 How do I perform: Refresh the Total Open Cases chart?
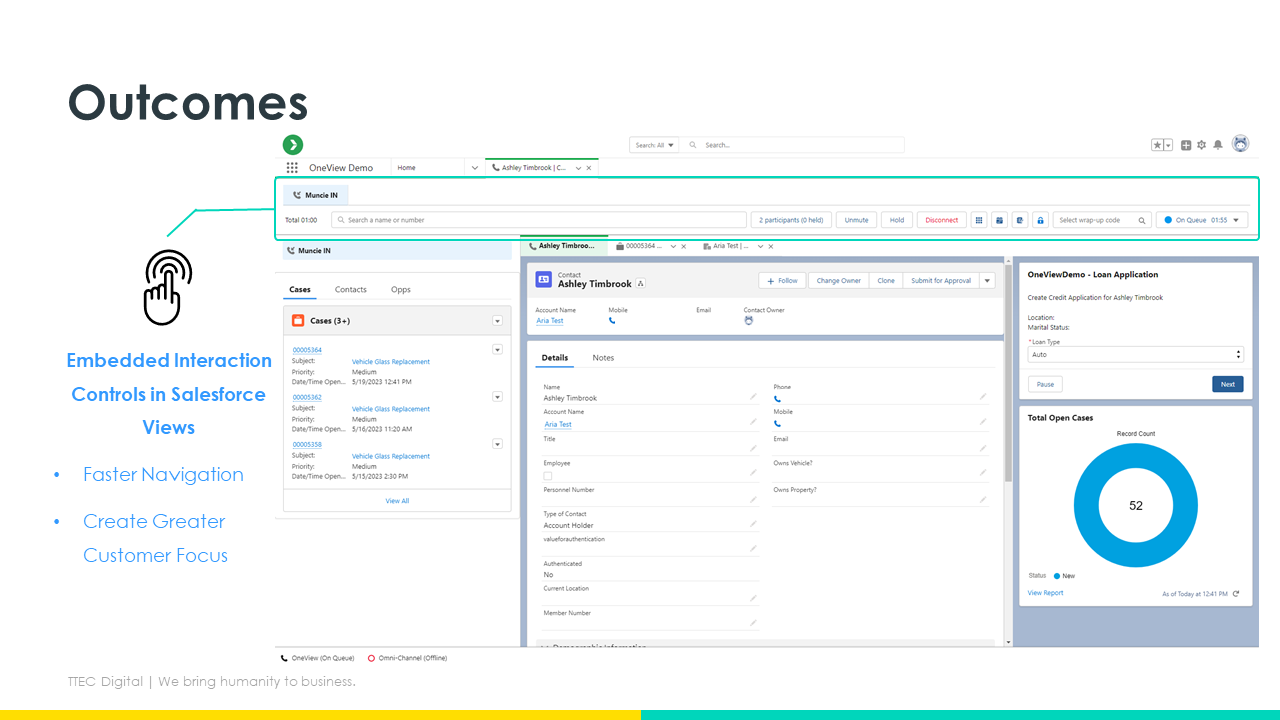[1236, 594]
